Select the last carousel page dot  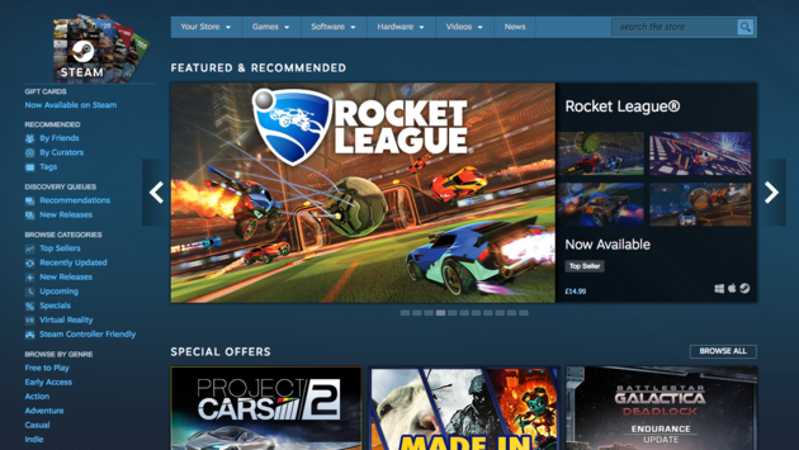coord(523,313)
